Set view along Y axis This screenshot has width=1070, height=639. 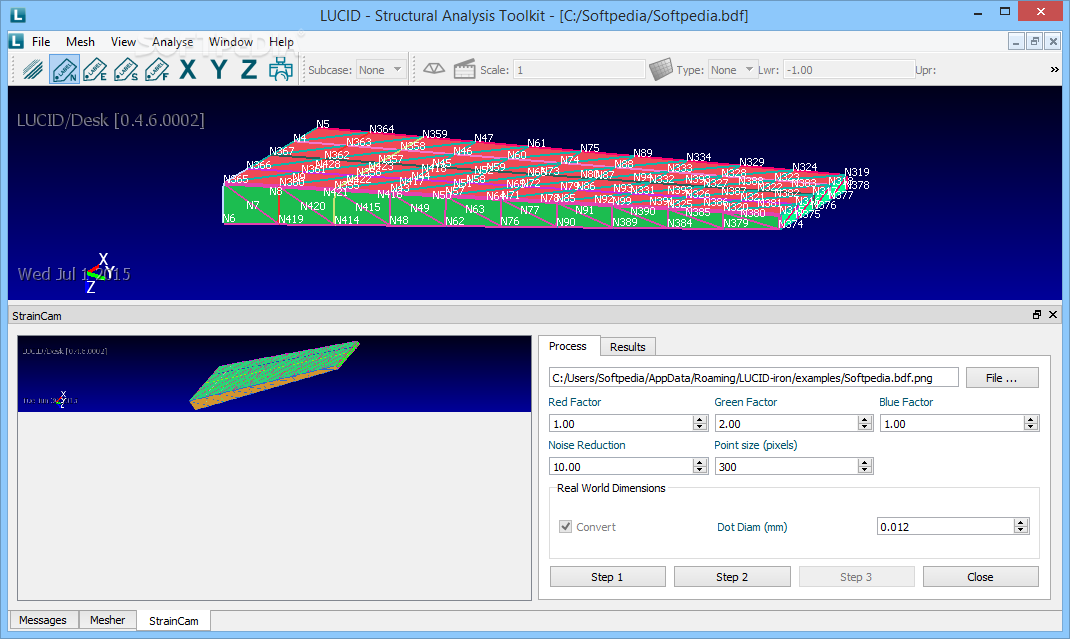point(218,70)
